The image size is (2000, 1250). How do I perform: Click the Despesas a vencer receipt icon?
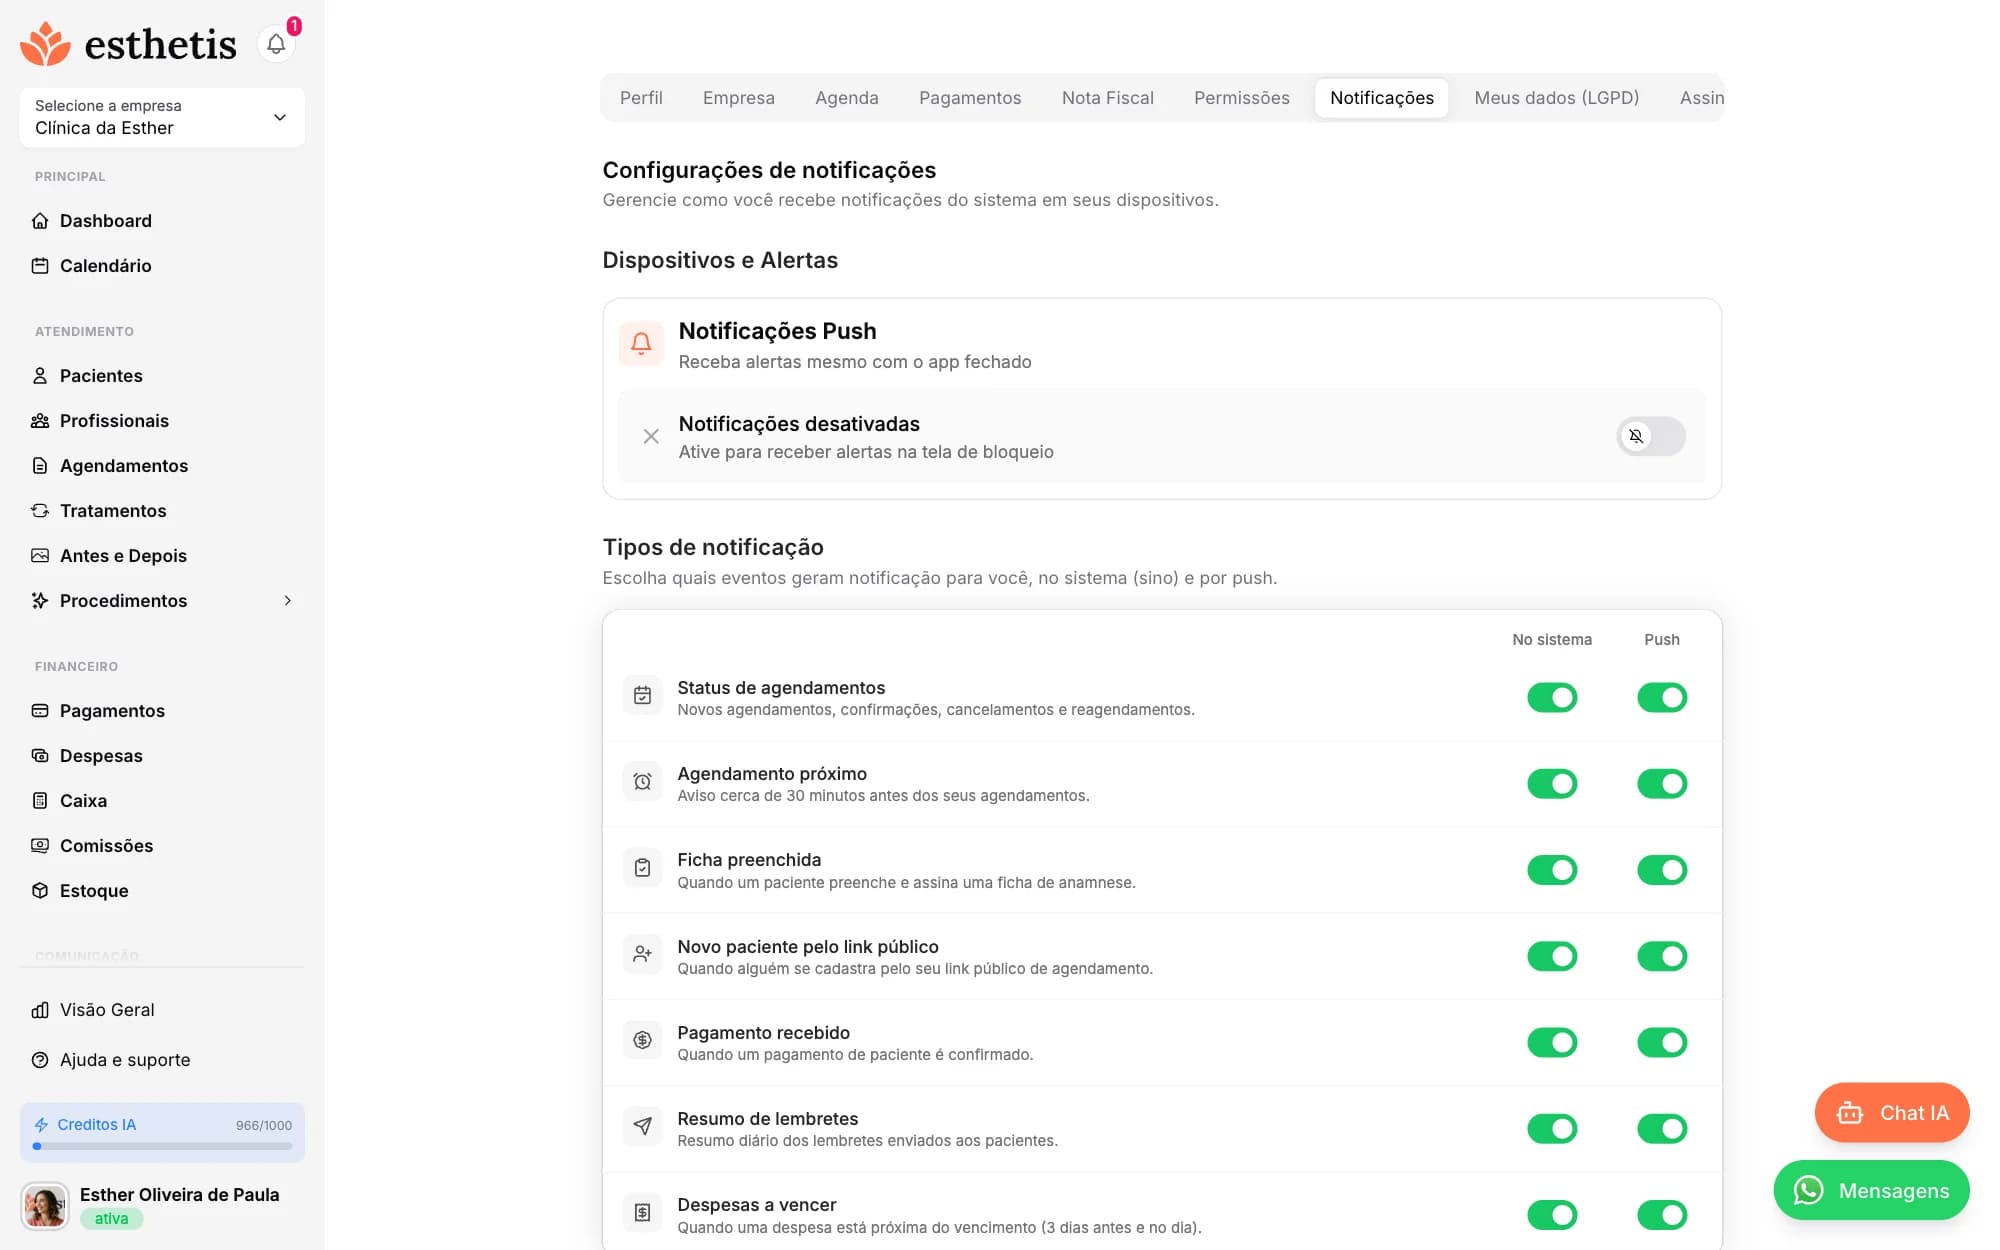coord(642,1213)
